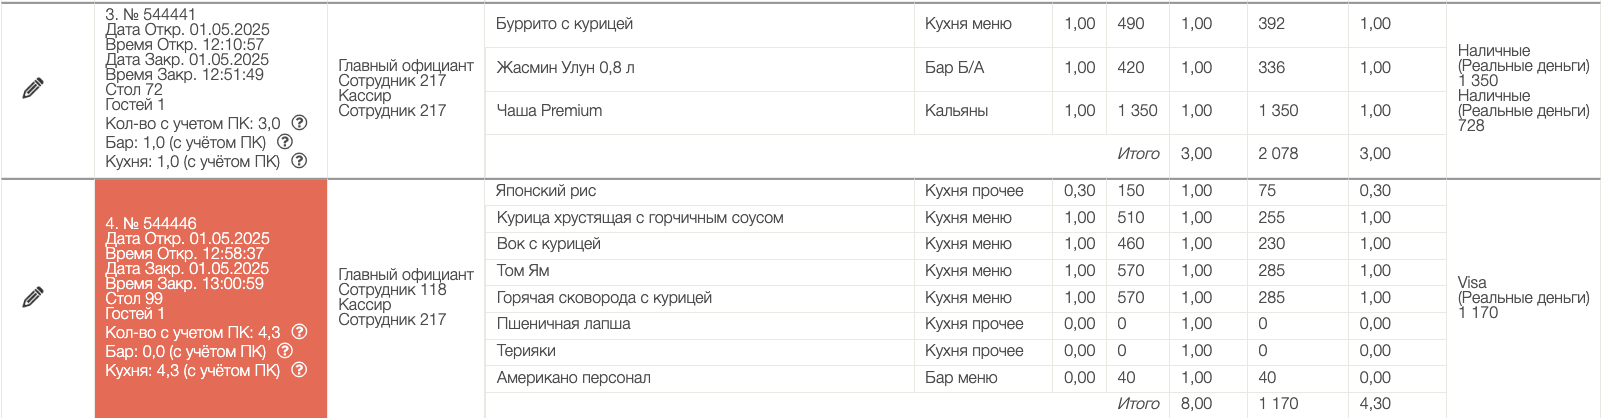Click help icon next to Кухня: 1,0

pos(299,161)
